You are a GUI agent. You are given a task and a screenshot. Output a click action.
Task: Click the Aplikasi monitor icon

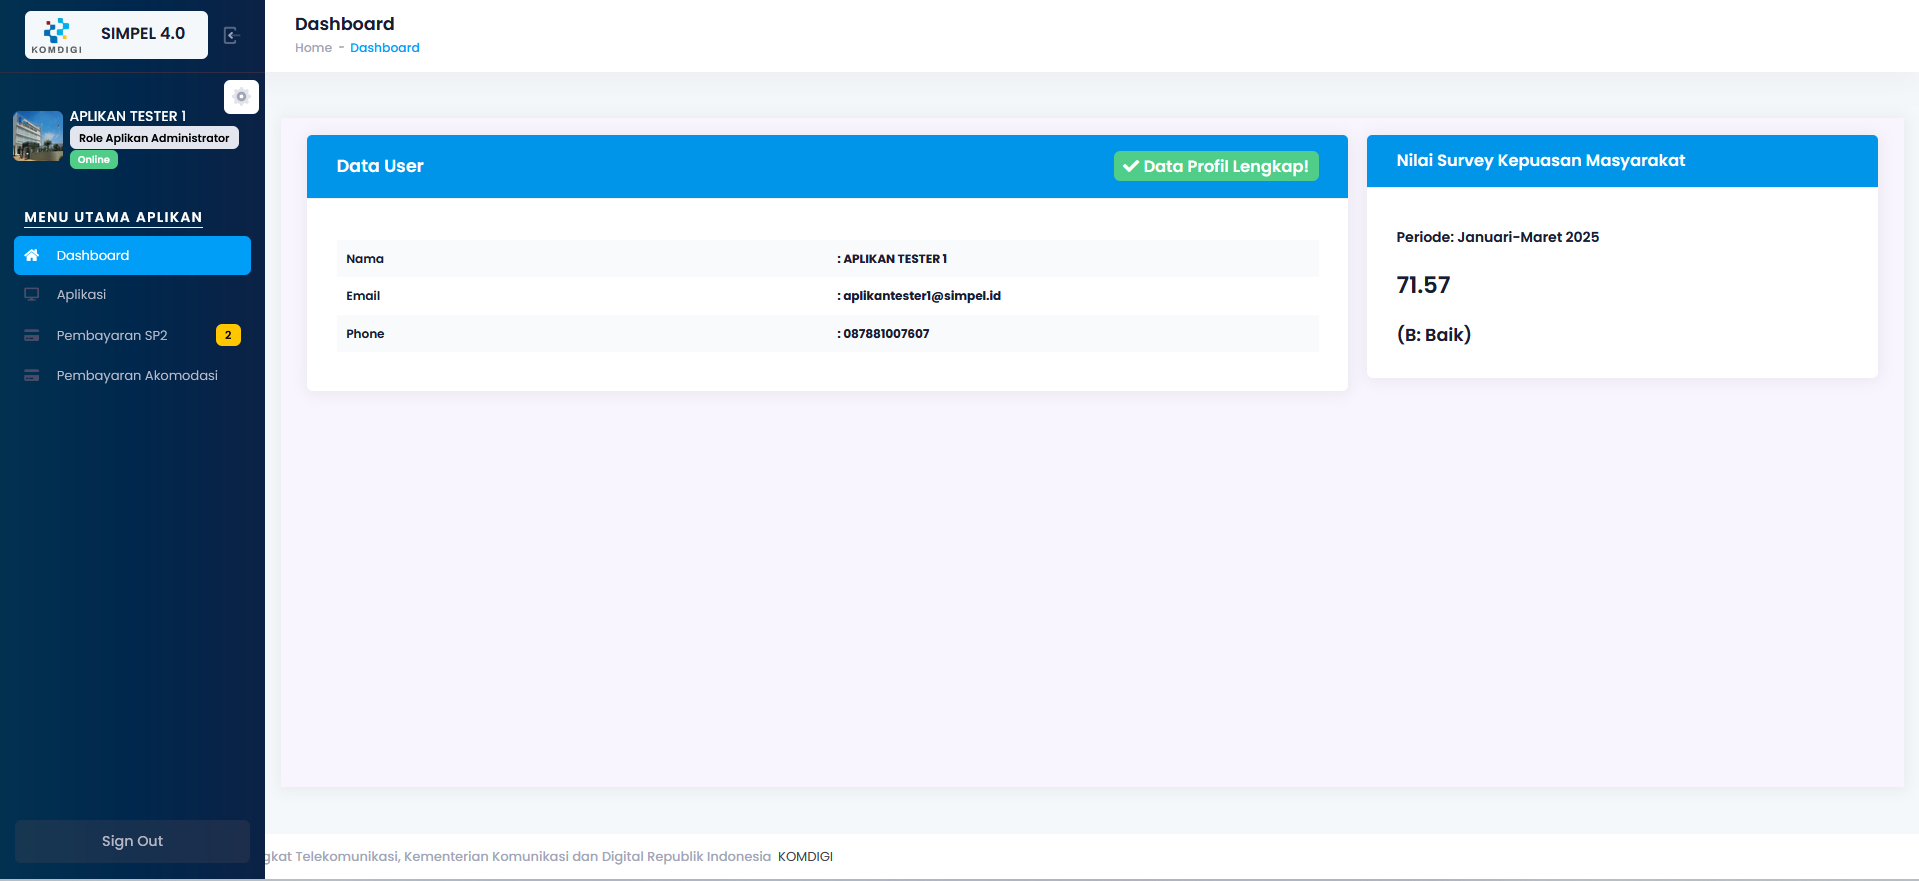pyautogui.click(x=32, y=294)
